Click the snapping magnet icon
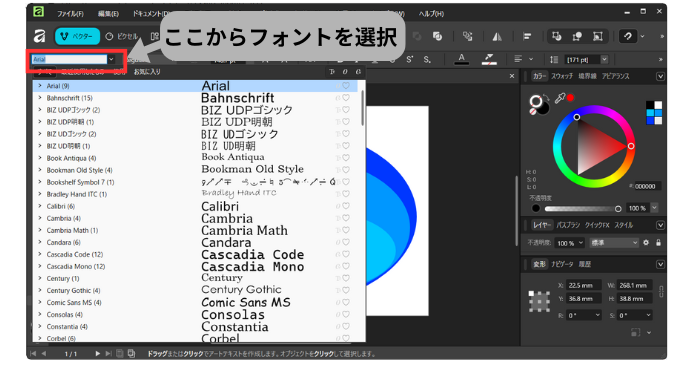 pyautogui.click(x=628, y=36)
